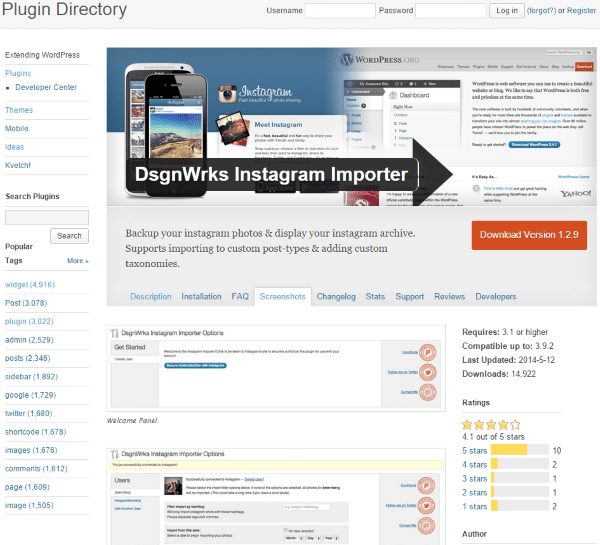
Task: Open the Welcome Panel screenshot thumbnail
Action: coord(276,369)
